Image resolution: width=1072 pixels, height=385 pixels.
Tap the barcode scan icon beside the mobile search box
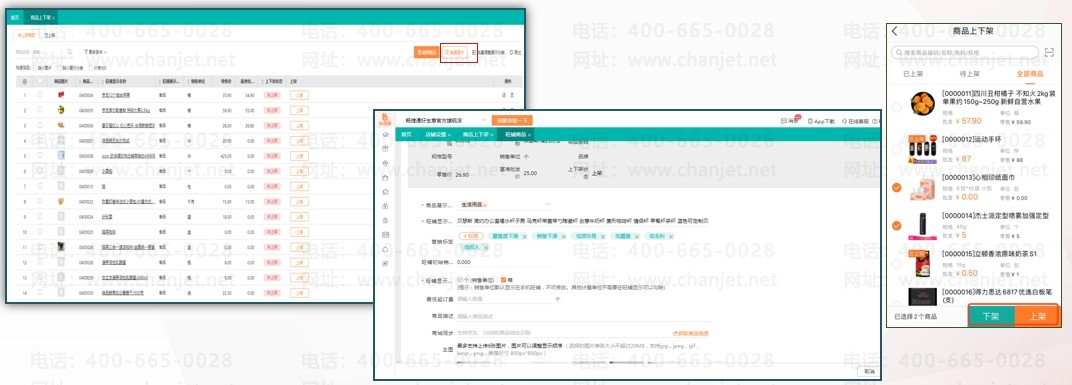point(1049,52)
